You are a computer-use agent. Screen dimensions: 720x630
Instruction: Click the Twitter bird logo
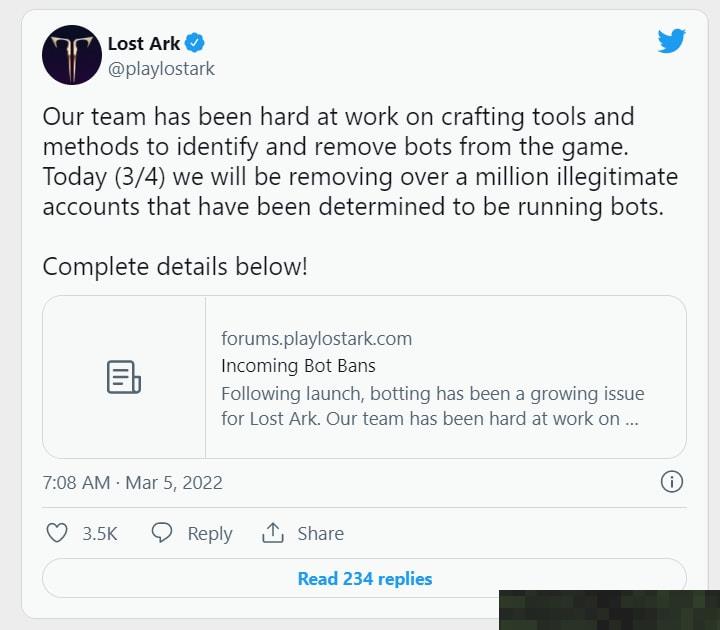(671, 41)
